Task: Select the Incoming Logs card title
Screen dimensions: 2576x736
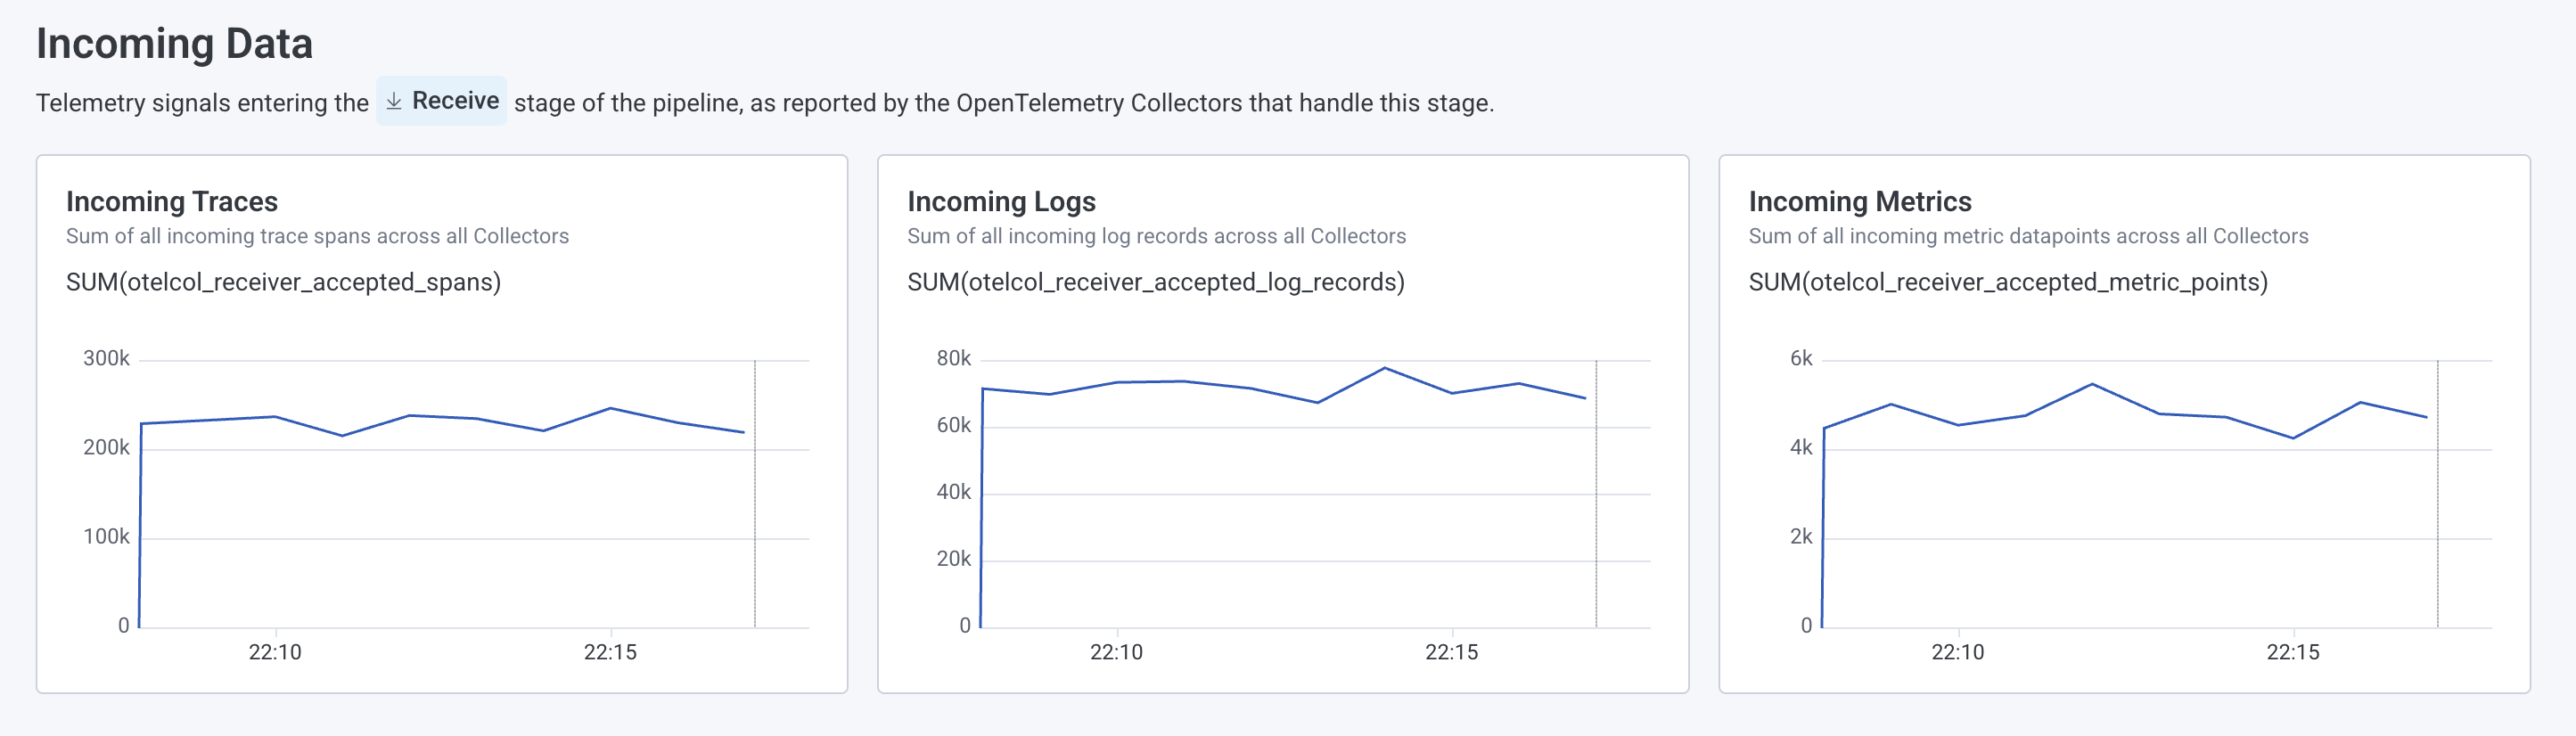Action: 1001,201
